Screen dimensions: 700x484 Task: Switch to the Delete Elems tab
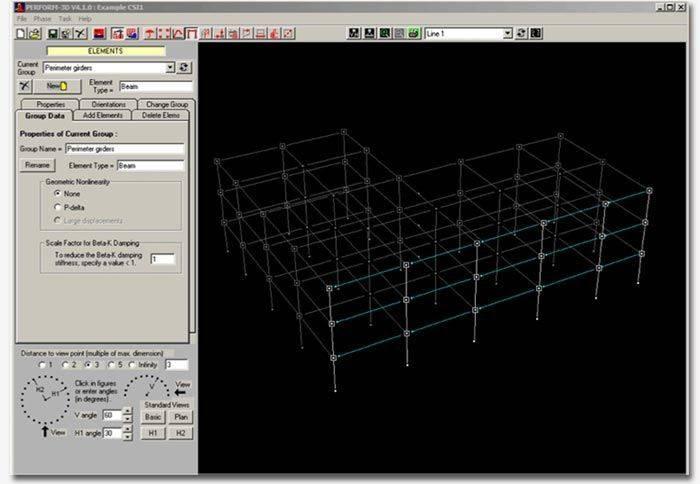click(x=161, y=115)
